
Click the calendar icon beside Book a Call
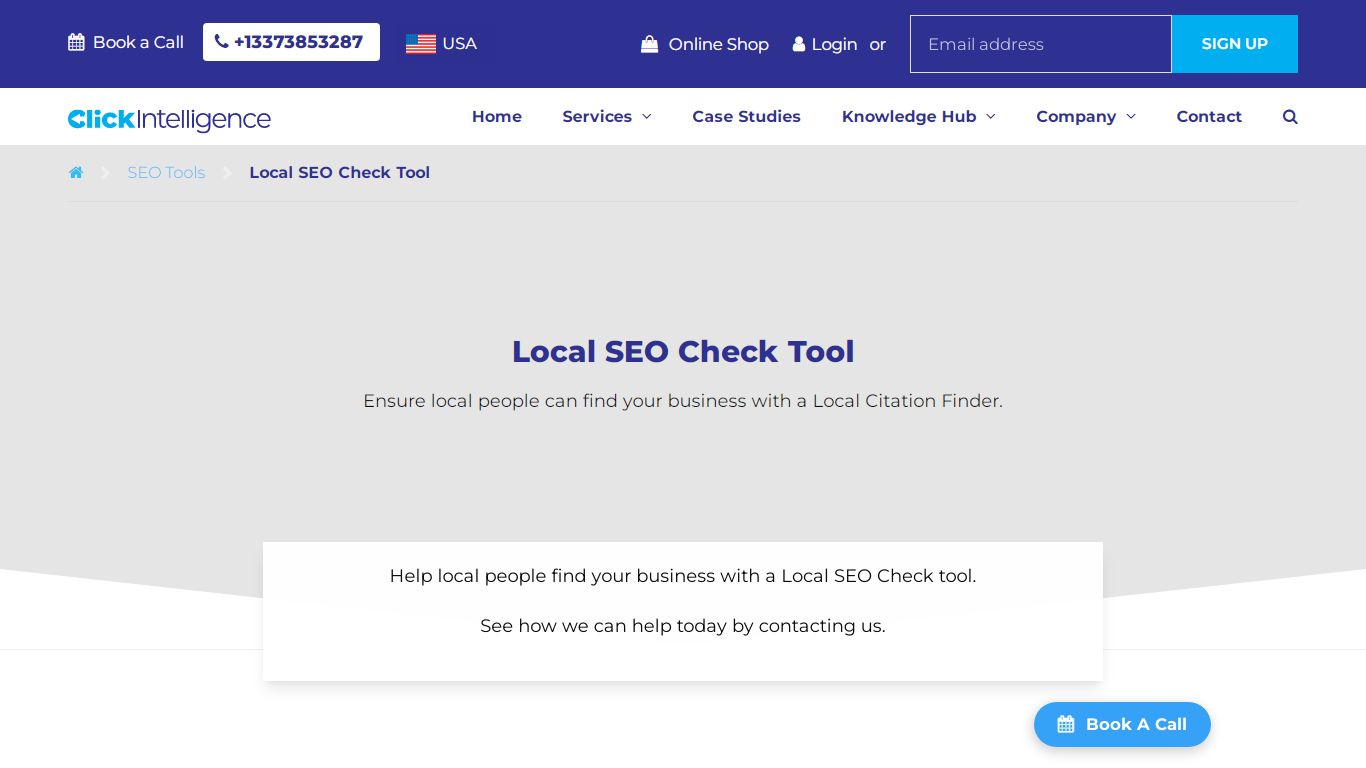coord(76,42)
